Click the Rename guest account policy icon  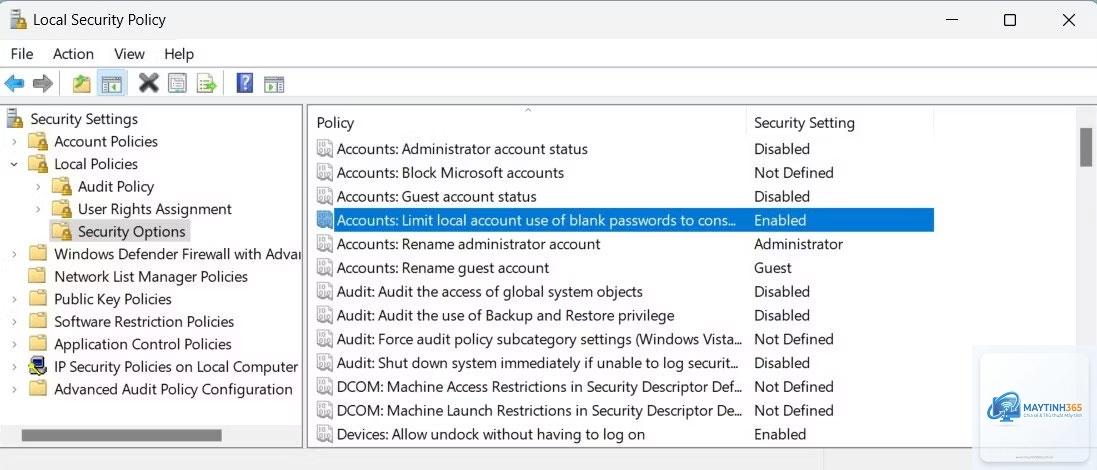(324, 268)
